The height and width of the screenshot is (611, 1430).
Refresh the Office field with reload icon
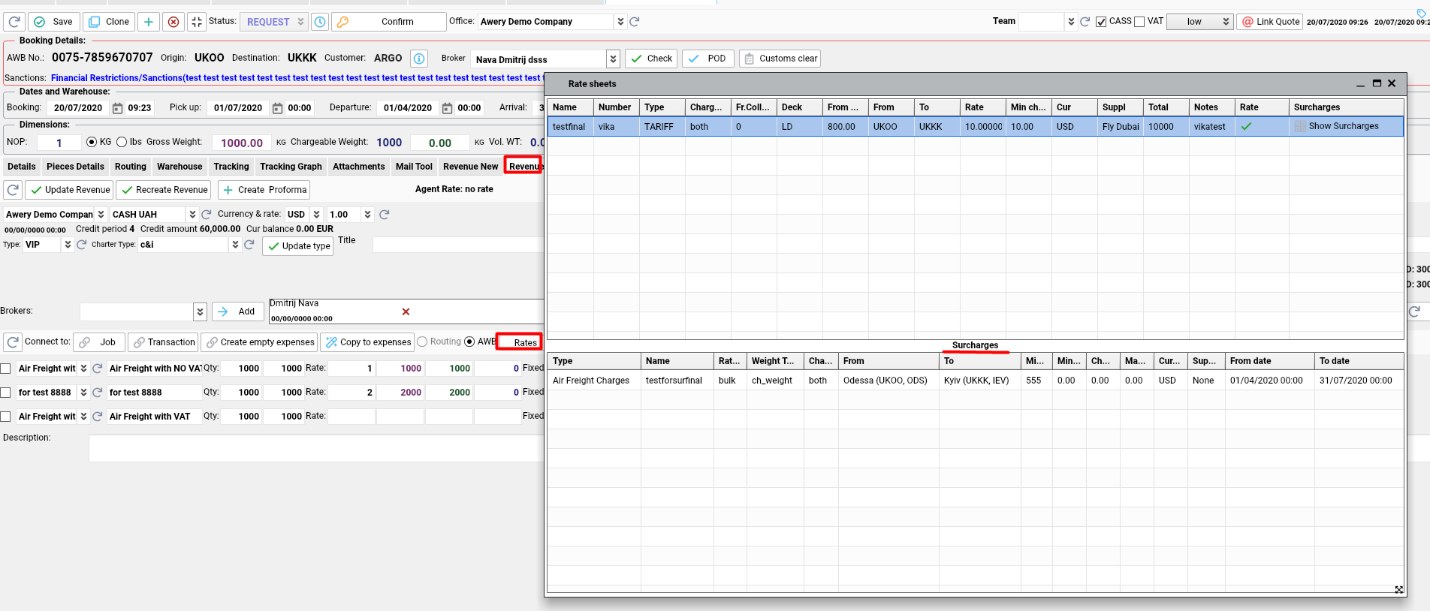pos(634,21)
